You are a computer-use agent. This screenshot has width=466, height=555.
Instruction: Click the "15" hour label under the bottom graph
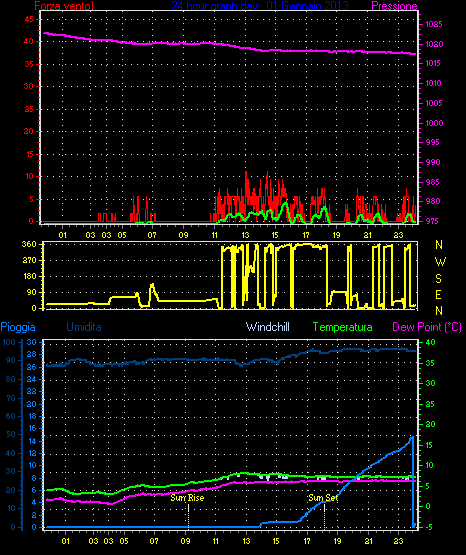(x=276, y=541)
